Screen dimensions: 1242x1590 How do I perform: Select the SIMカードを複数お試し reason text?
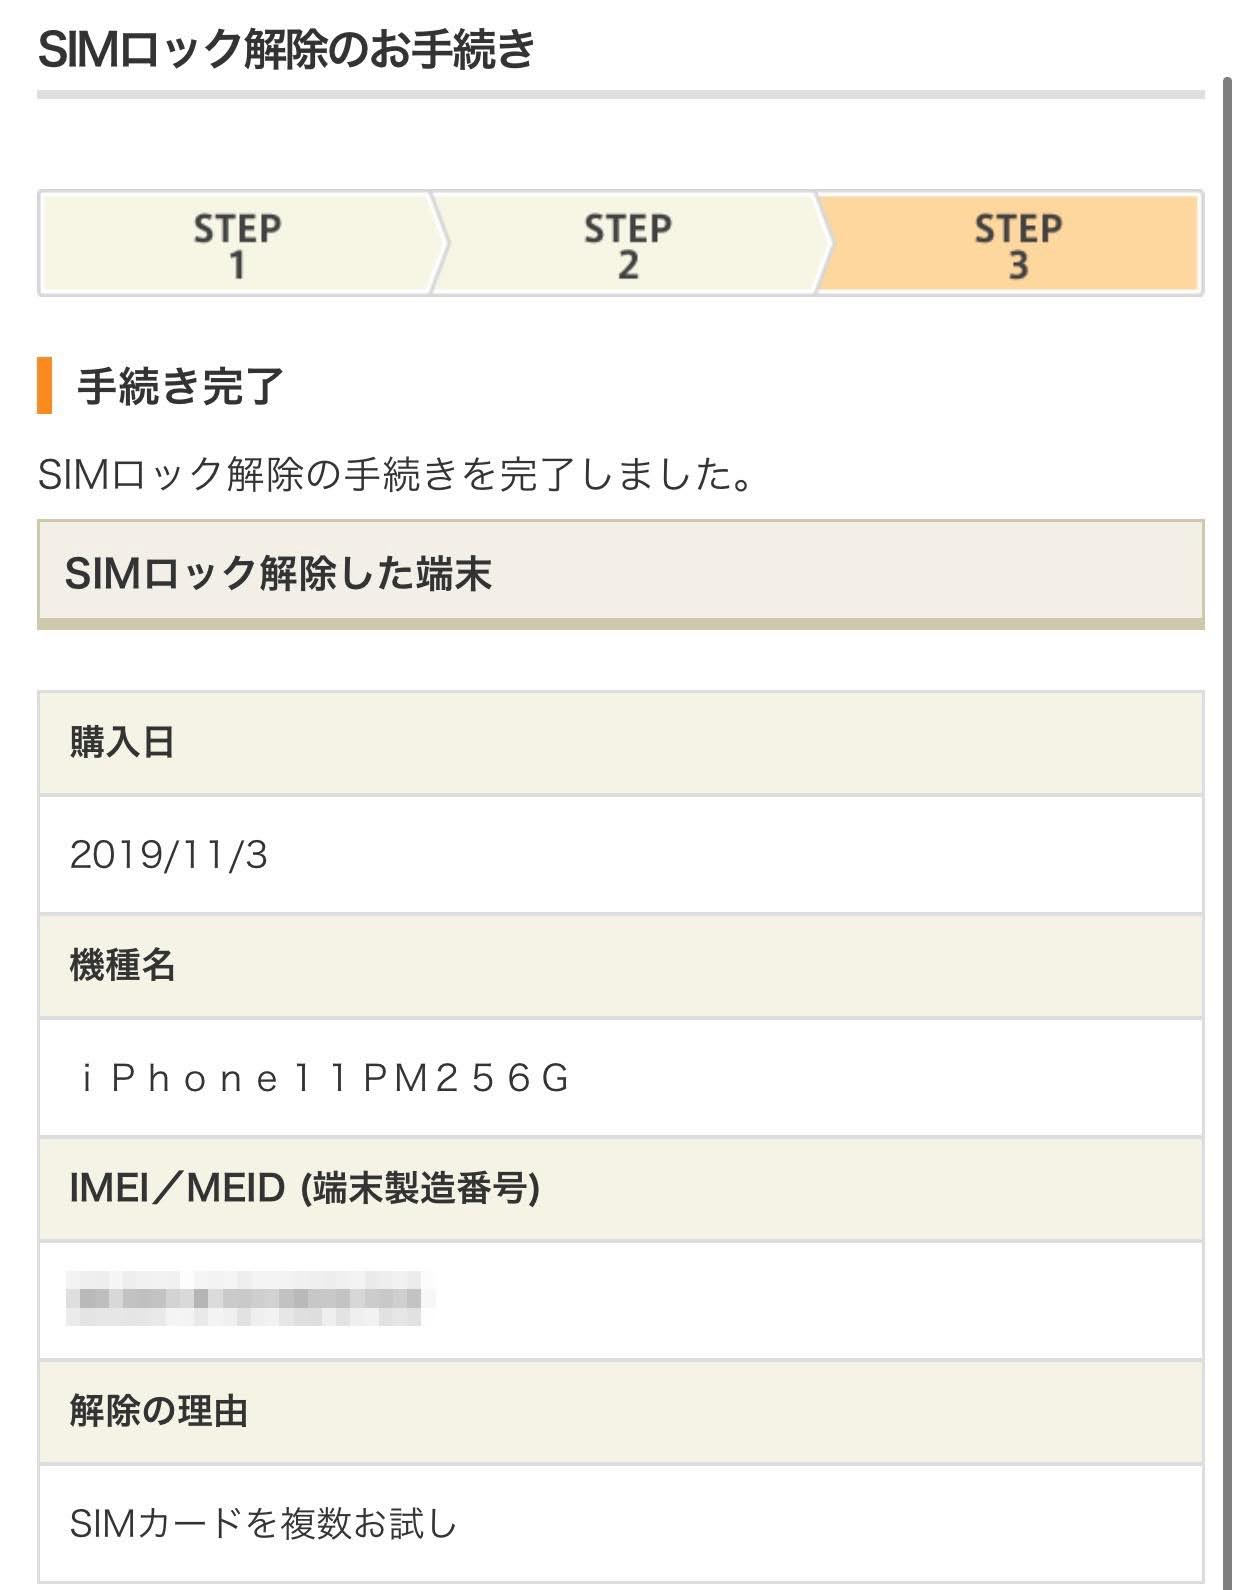pyautogui.click(x=263, y=1523)
